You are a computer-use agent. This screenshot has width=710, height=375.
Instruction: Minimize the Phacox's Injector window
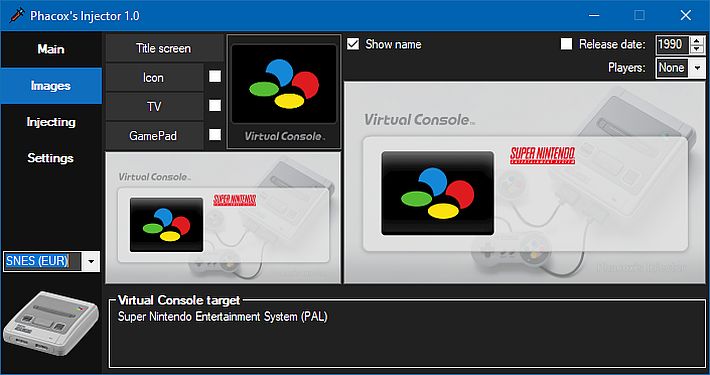594,15
